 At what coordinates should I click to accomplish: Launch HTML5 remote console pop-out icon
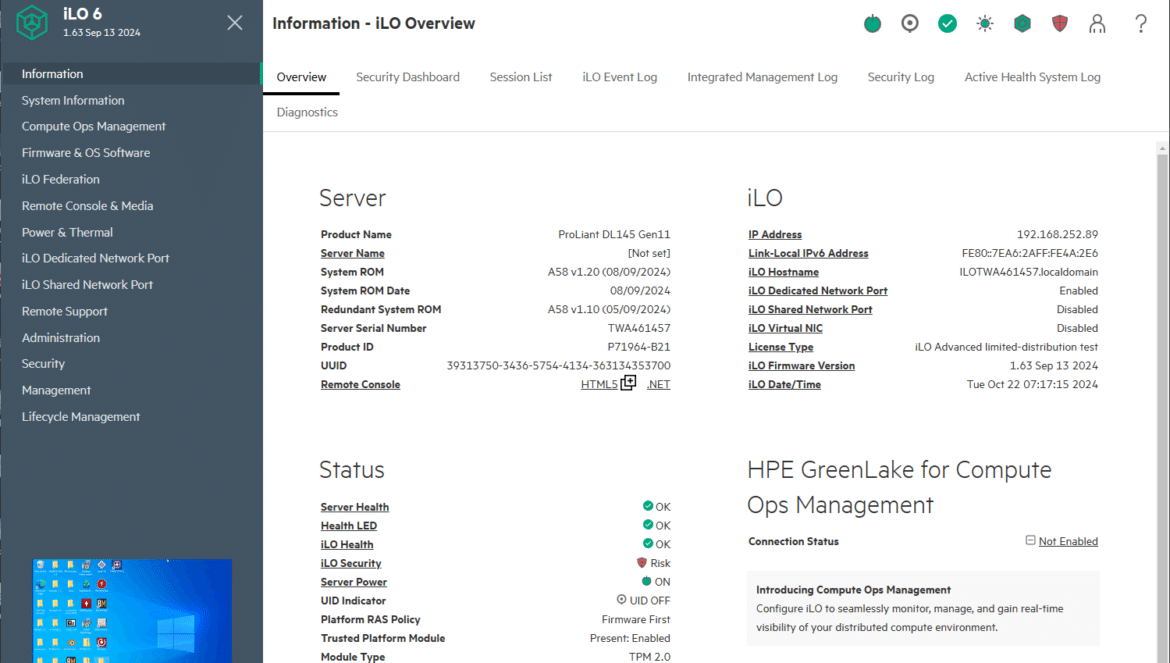click(x=628, y=383)
